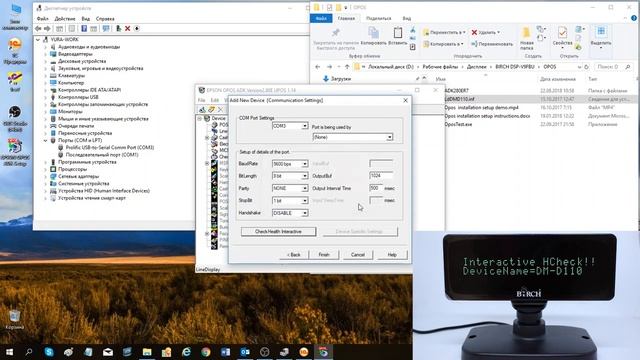
Task: Open File menu in EPSON OPOS window
Action: pos(202,100)
